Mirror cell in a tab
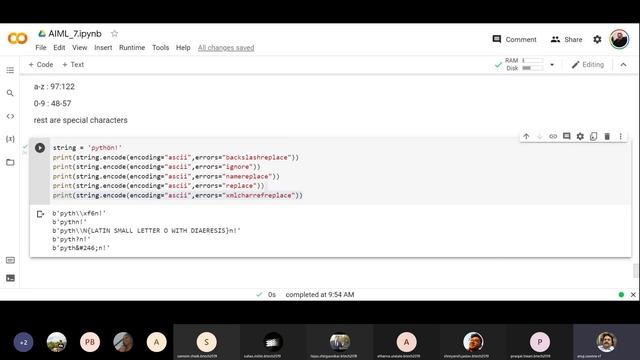 (593, 136)
